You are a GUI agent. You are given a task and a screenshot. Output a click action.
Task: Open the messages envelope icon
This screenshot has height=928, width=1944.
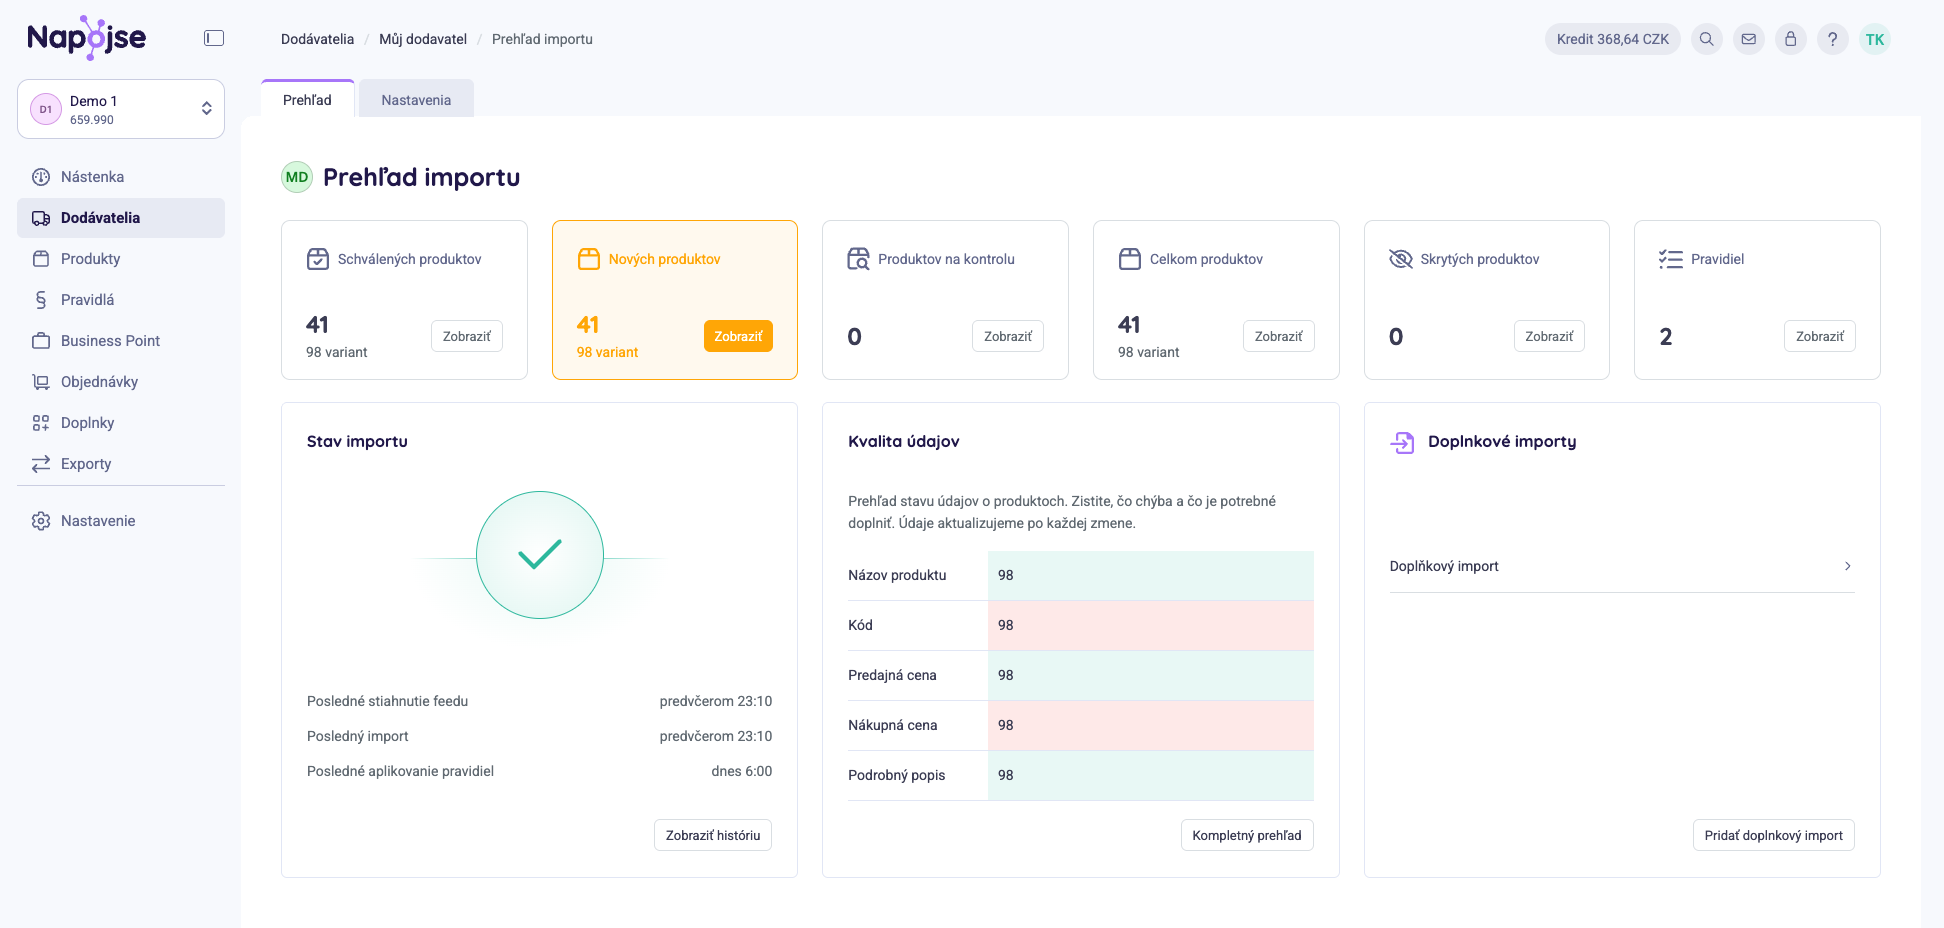(1748, 39)
